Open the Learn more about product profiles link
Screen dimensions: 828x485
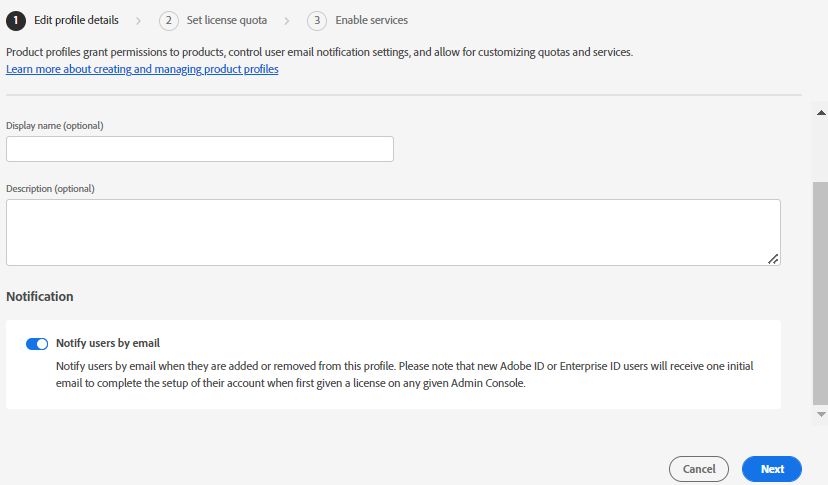coord(142,69)
